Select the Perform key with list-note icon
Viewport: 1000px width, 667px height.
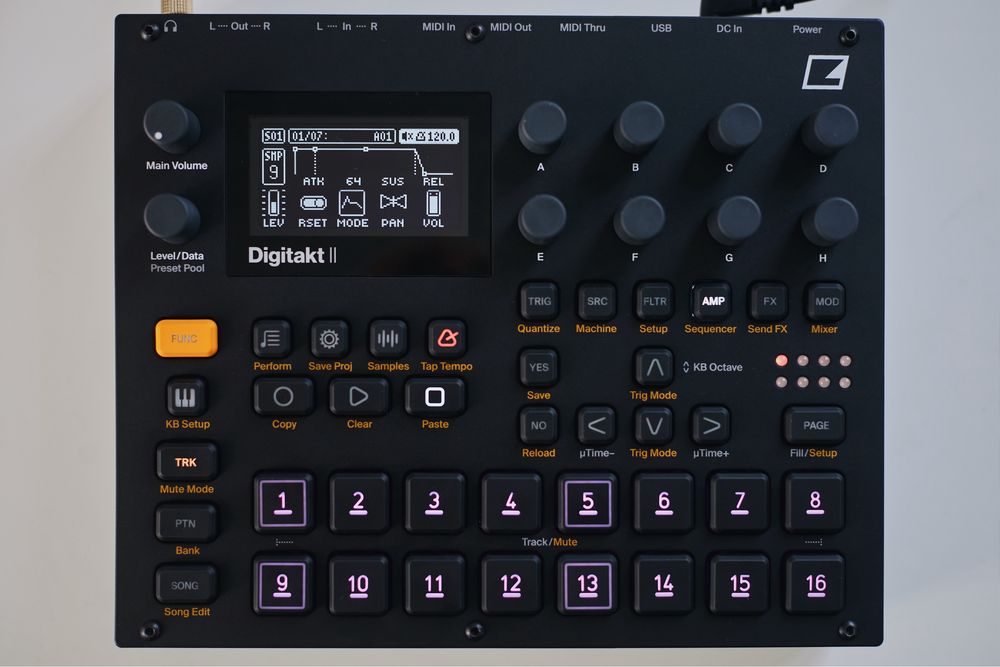(272, 338)
